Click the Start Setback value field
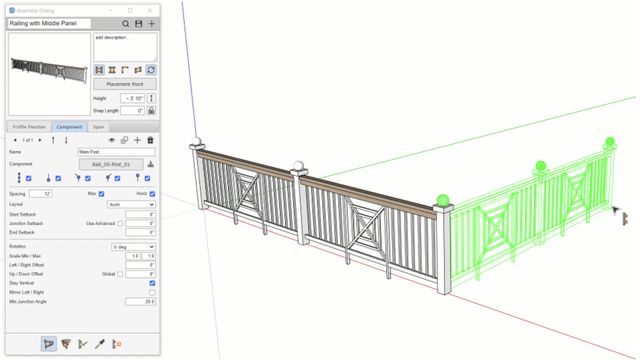 [140, 214]
